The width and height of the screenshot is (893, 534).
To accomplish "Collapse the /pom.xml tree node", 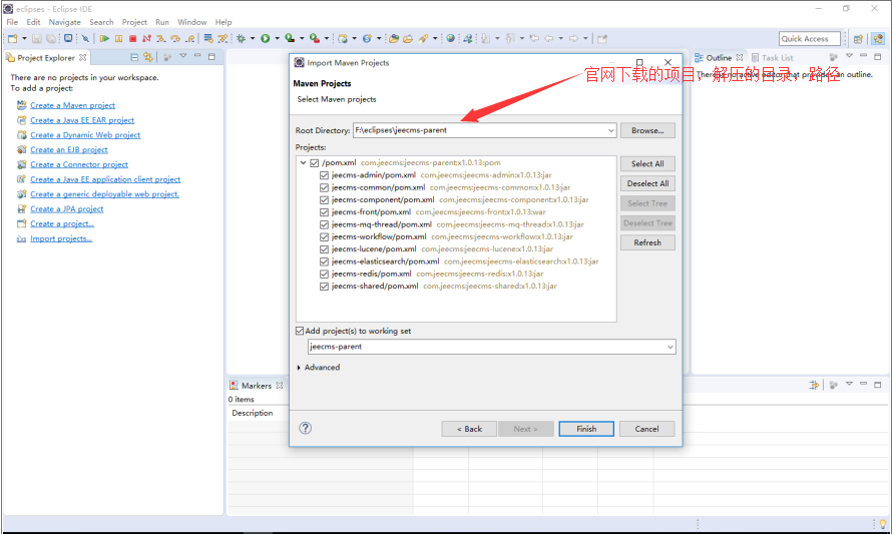I will pyautogui.click(x=304, y=163).
